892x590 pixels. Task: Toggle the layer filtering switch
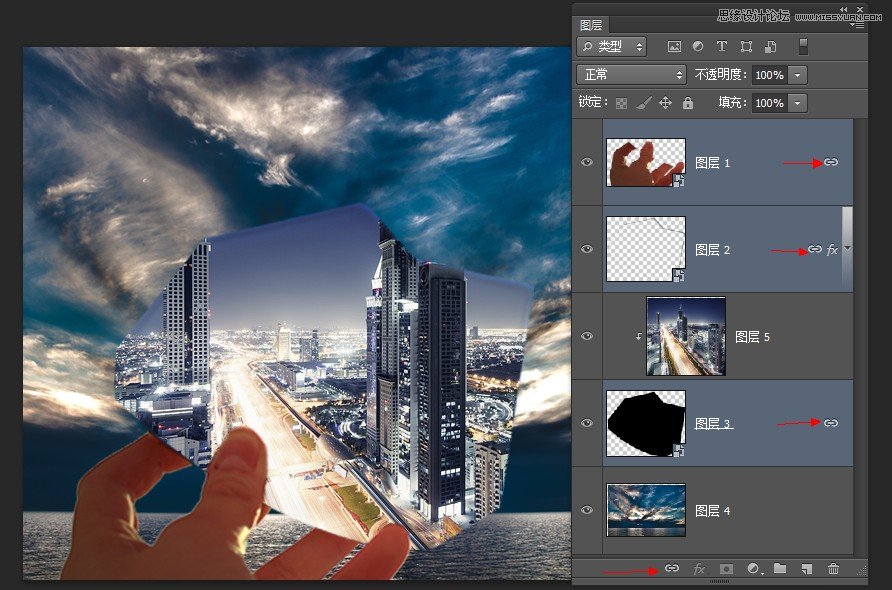[x=803, y=47]
